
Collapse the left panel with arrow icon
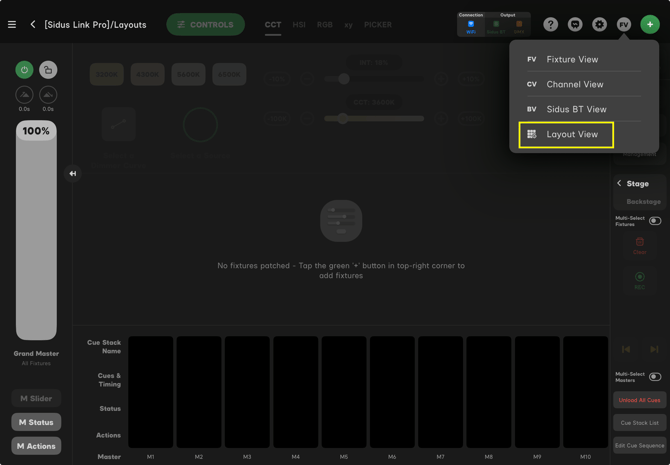(x=73, y=174)
